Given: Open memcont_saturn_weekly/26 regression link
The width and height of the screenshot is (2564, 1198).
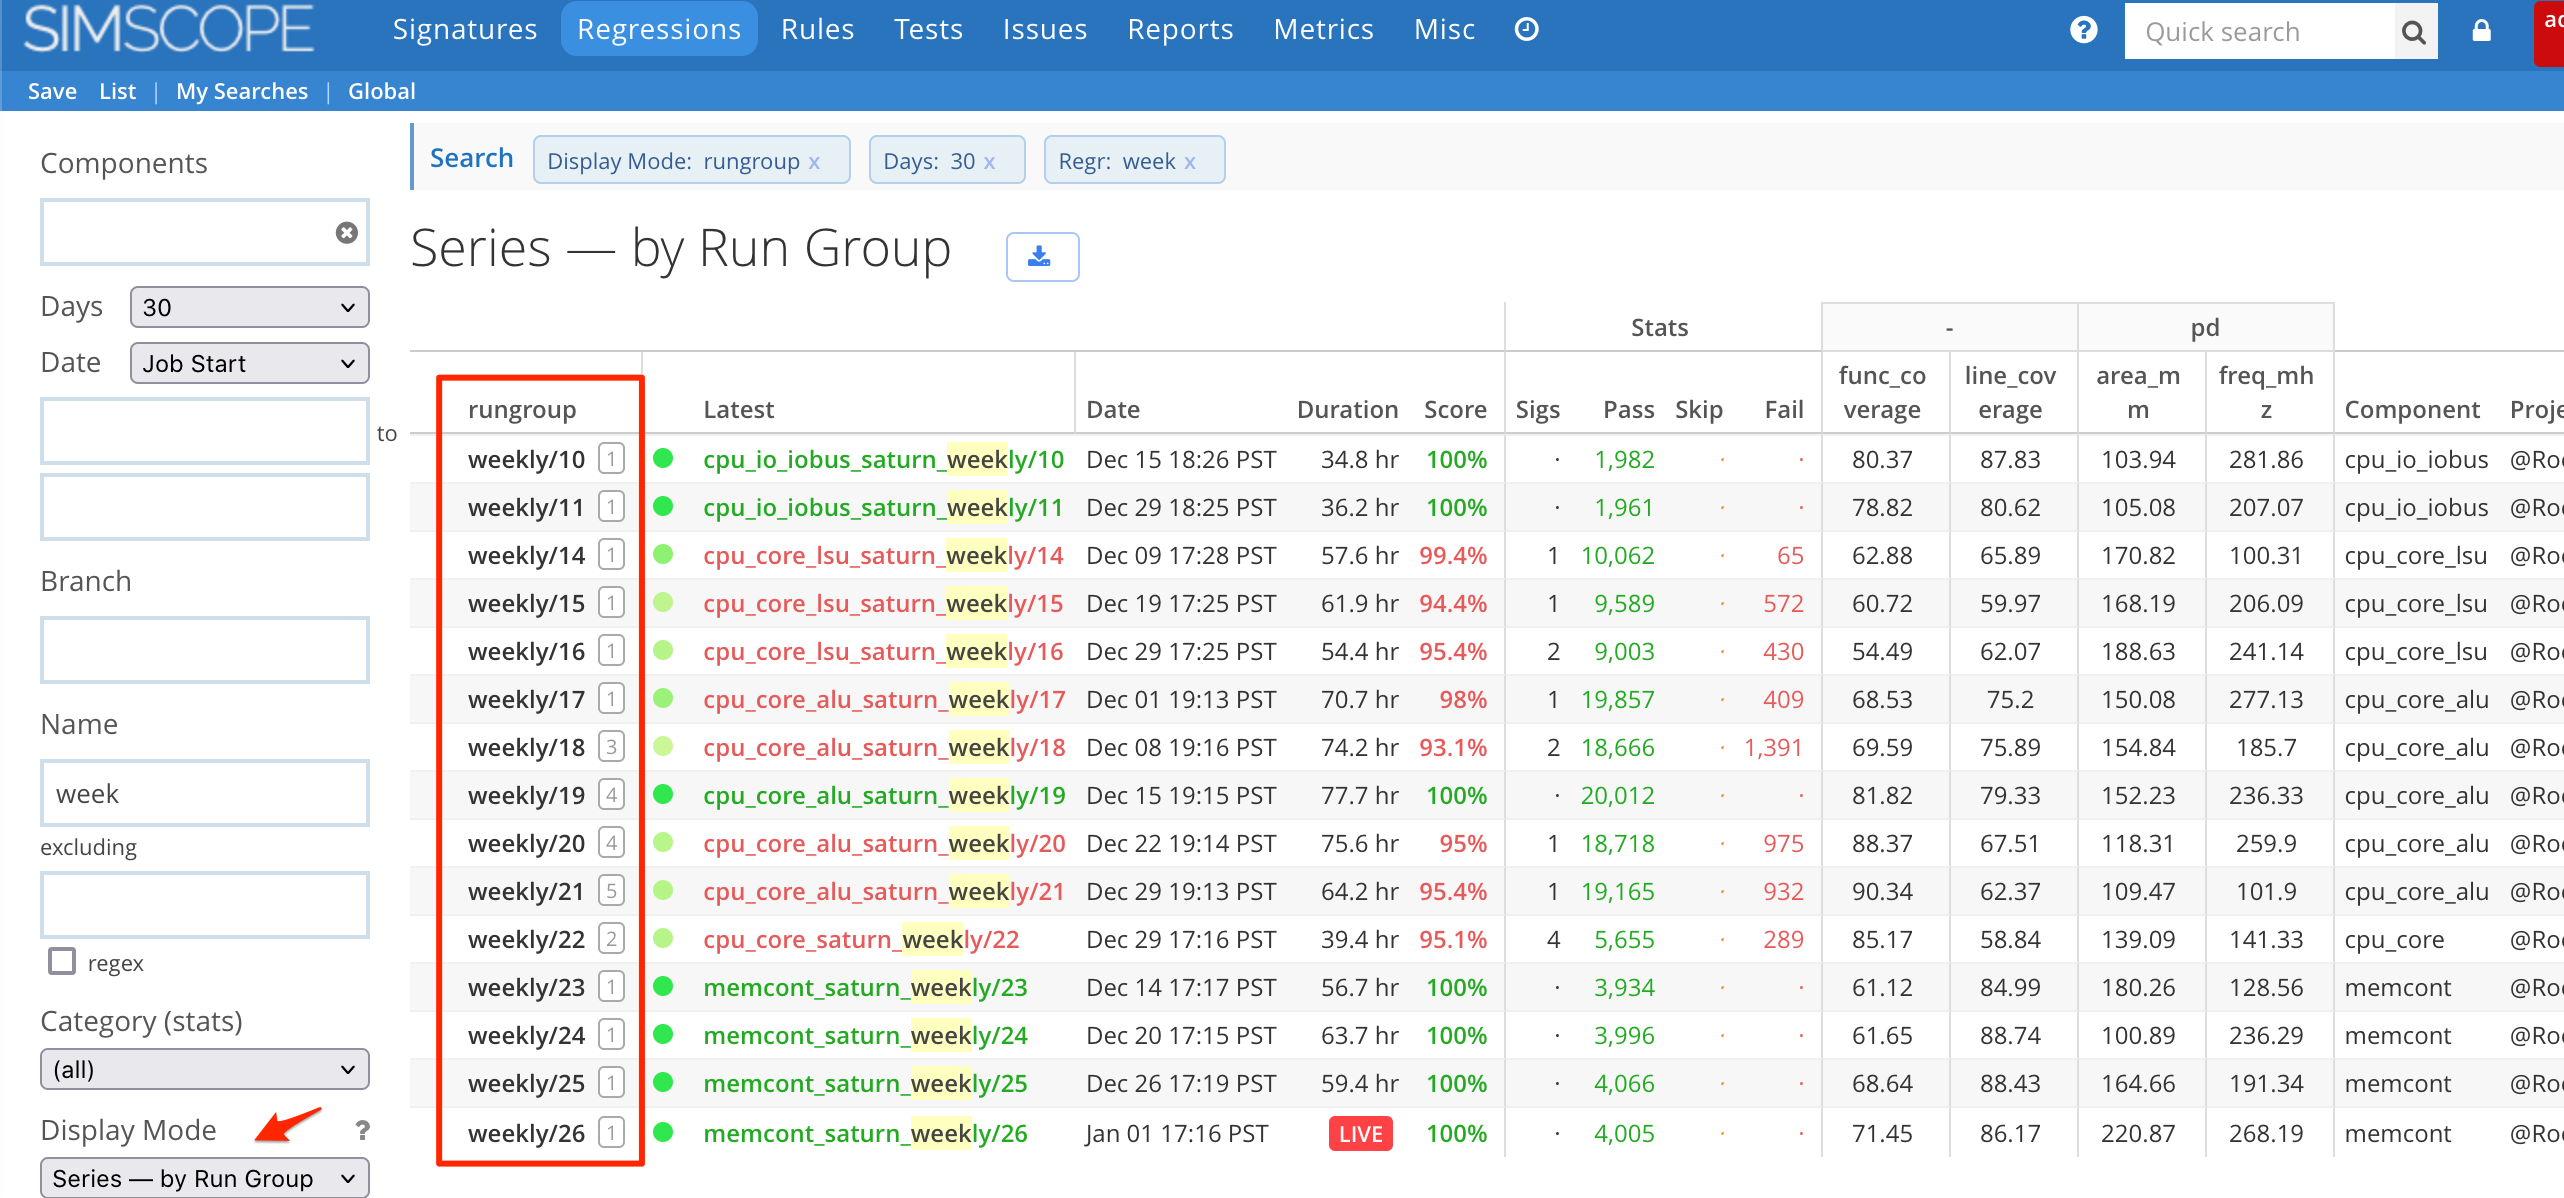Looking at the screenshot, I should pos(865,1133).
